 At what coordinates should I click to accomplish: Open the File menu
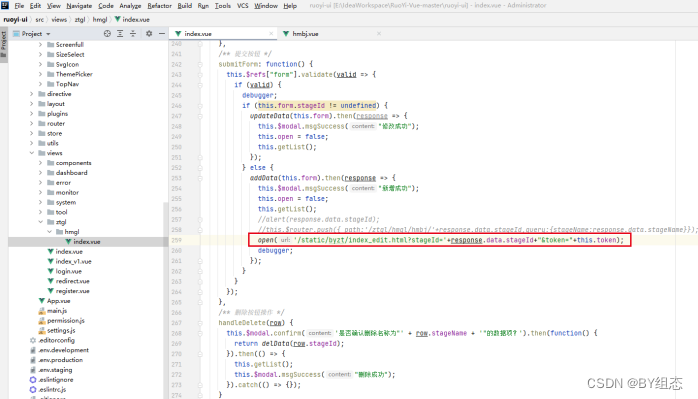click(20, 6)
